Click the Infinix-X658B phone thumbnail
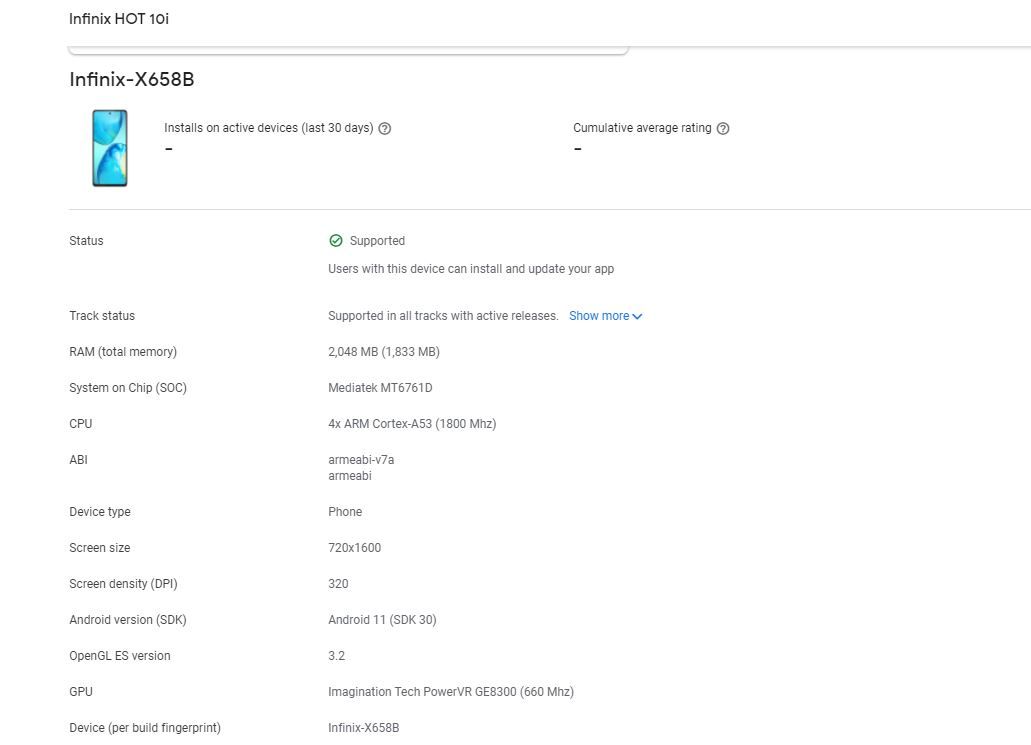Screen dimensions: 1031x745 coord(110,148)
